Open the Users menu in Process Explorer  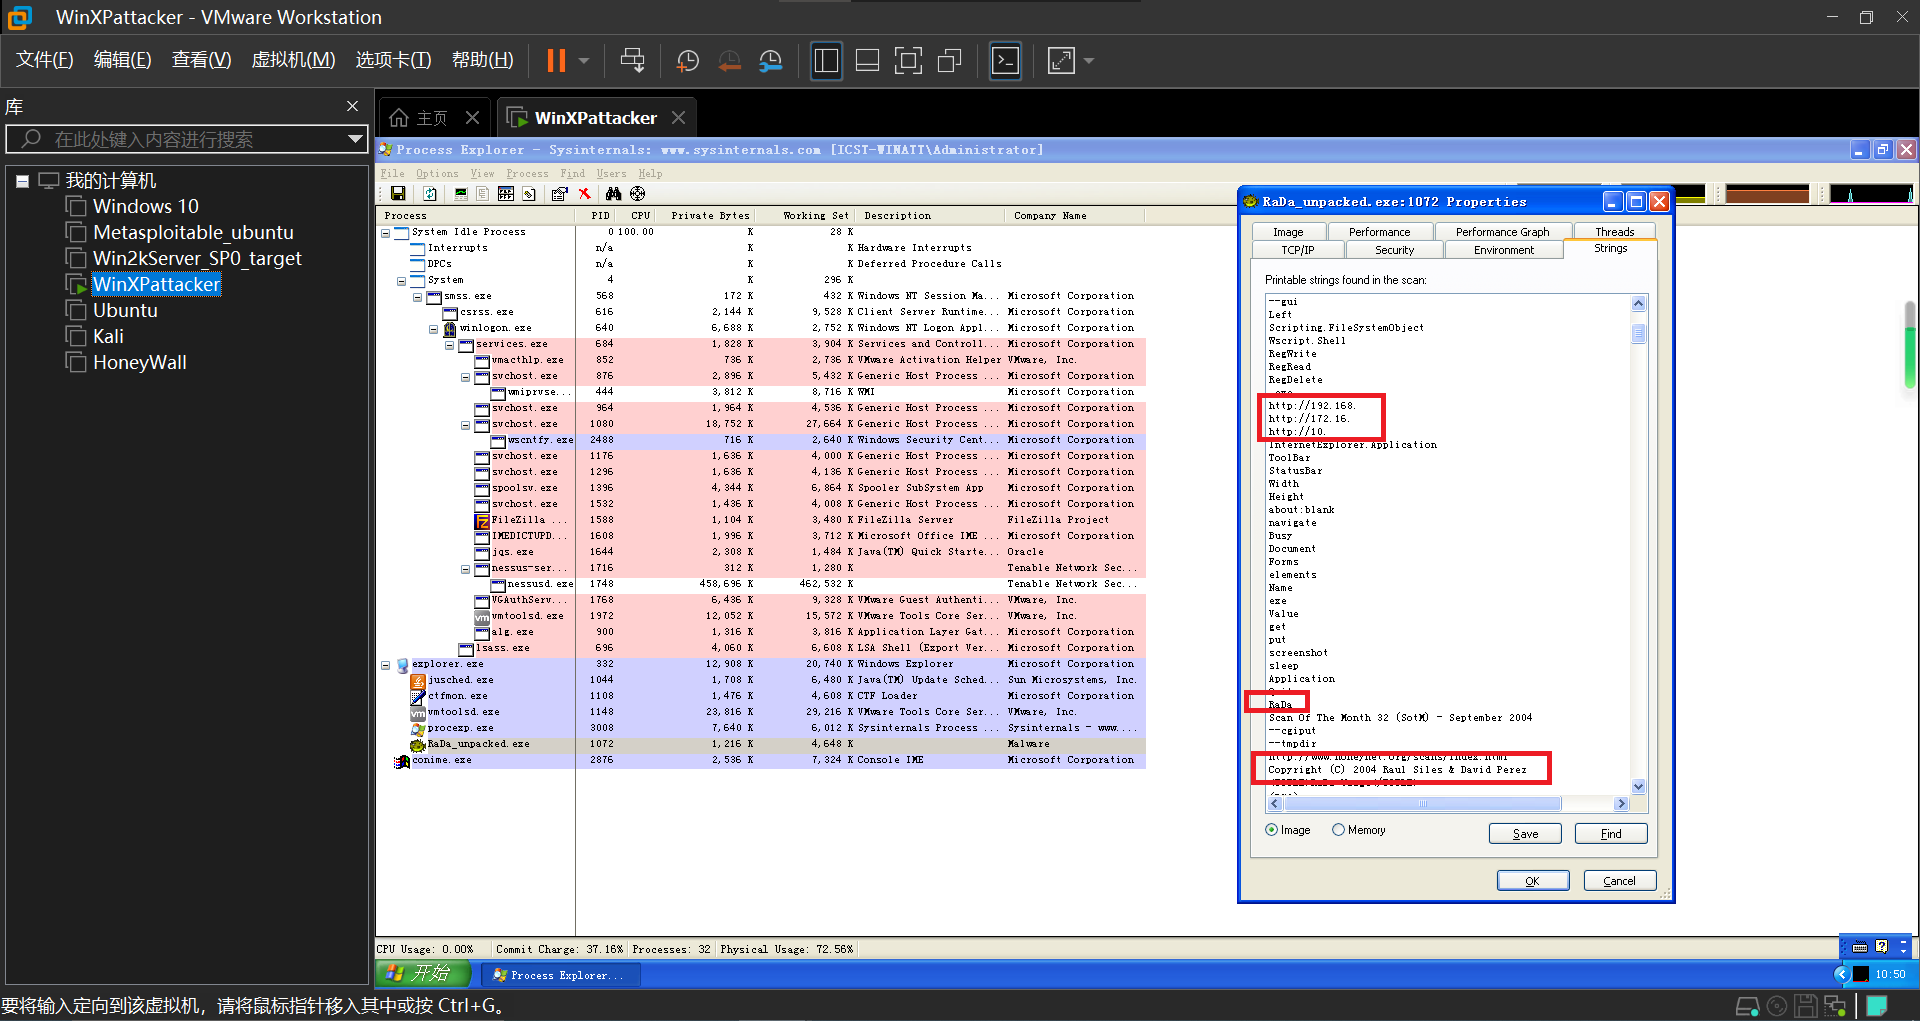(611, 174)
